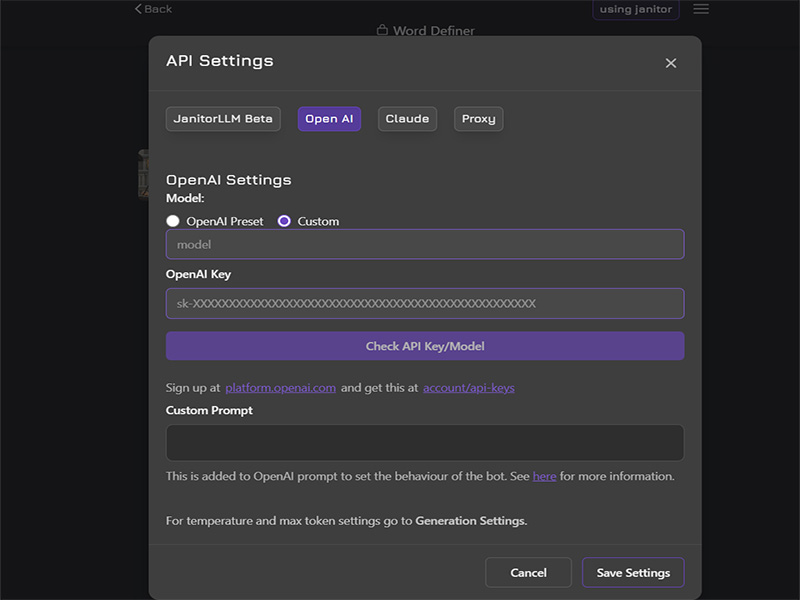Click the 'OpenAI Settings' heading
The height and width of the screenshot is (600, 800).
[229, 180]
